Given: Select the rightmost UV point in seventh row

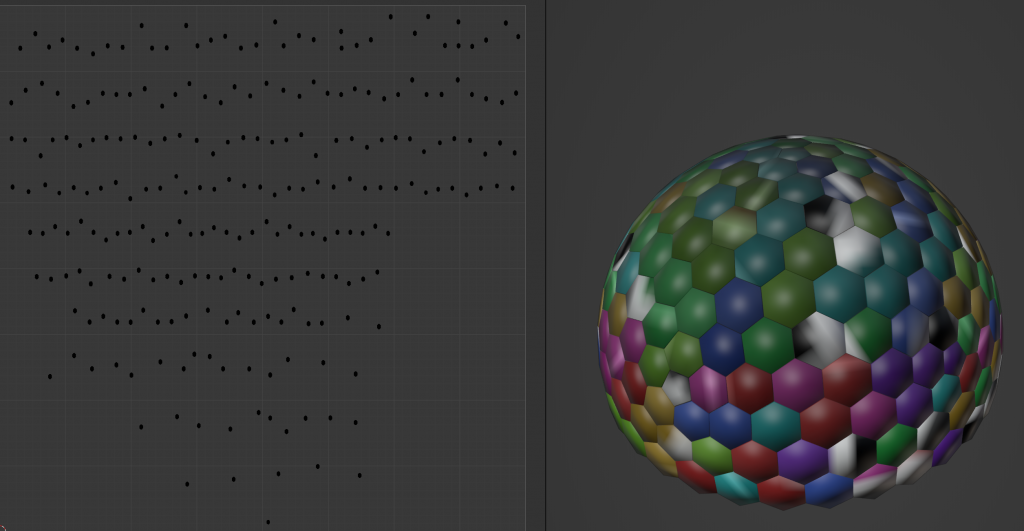Looking at the screenshot, I should (379, 326).
